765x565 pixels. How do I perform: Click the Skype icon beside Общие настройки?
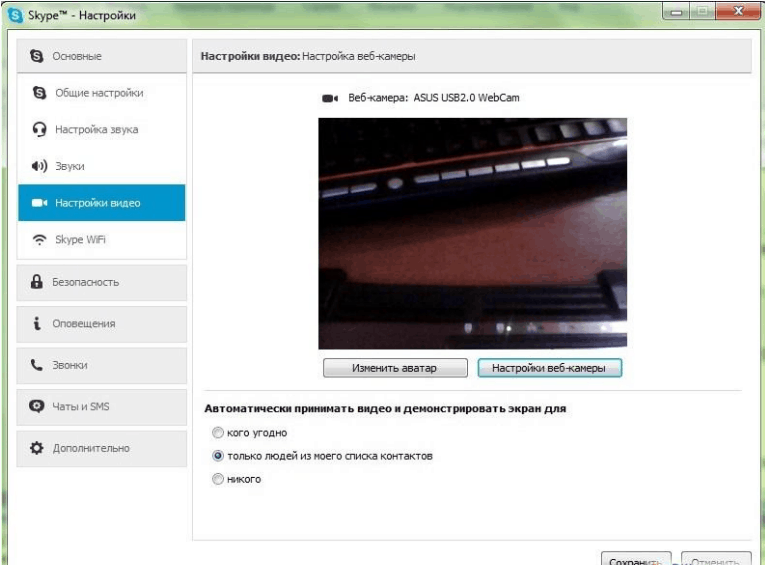(40, 93)
